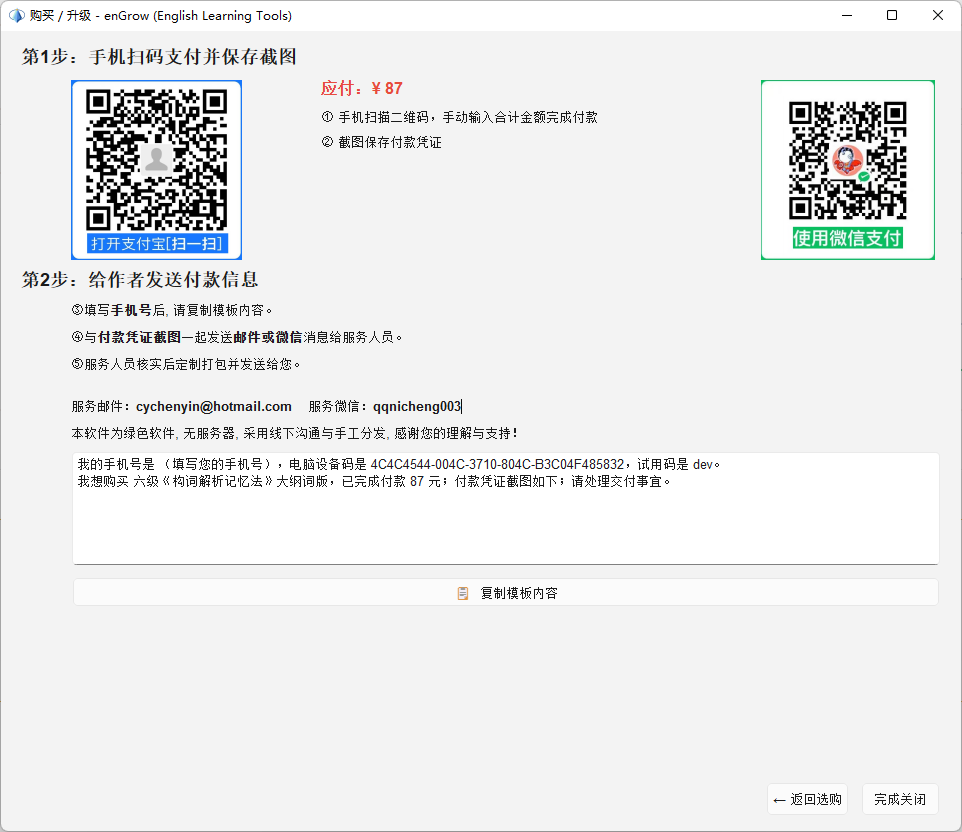Click the 打开支付宝[扫一扫] label
Viewport: 962px width, 832px height.
(157, 244)
